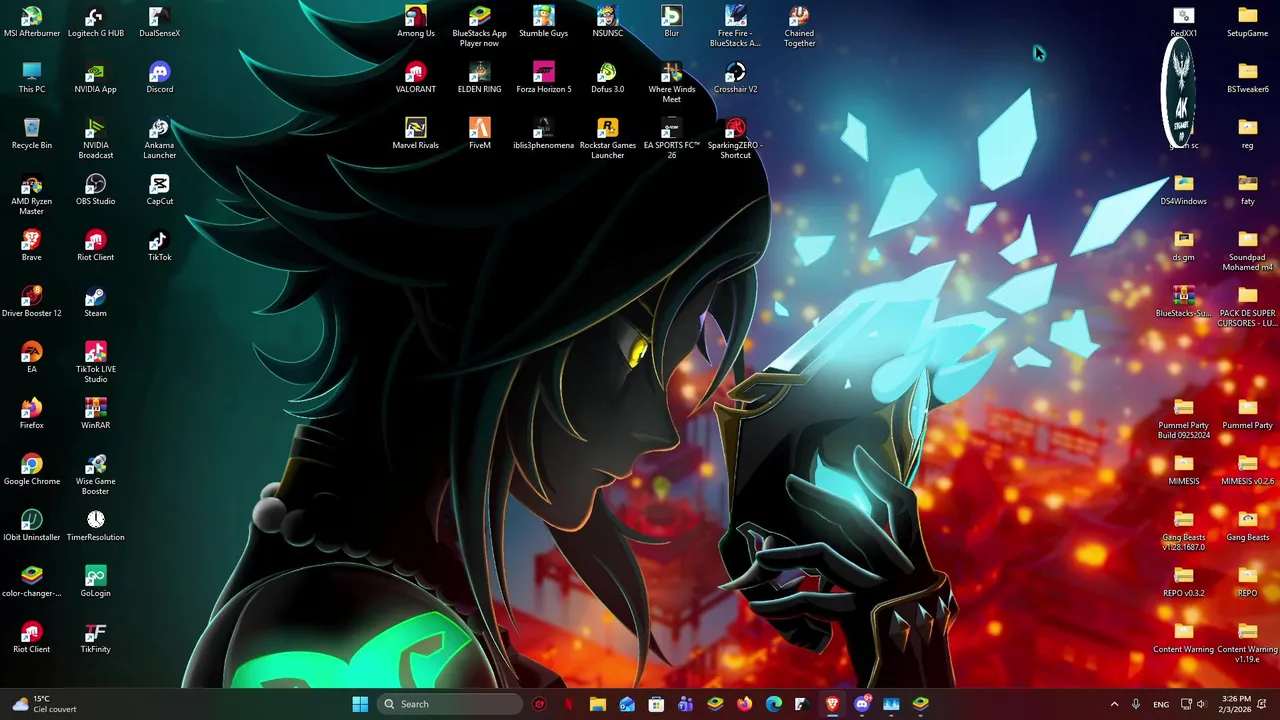Open Logitech G HUB shortcut
Screen dimensions: 1280x720
click(96, 22)
